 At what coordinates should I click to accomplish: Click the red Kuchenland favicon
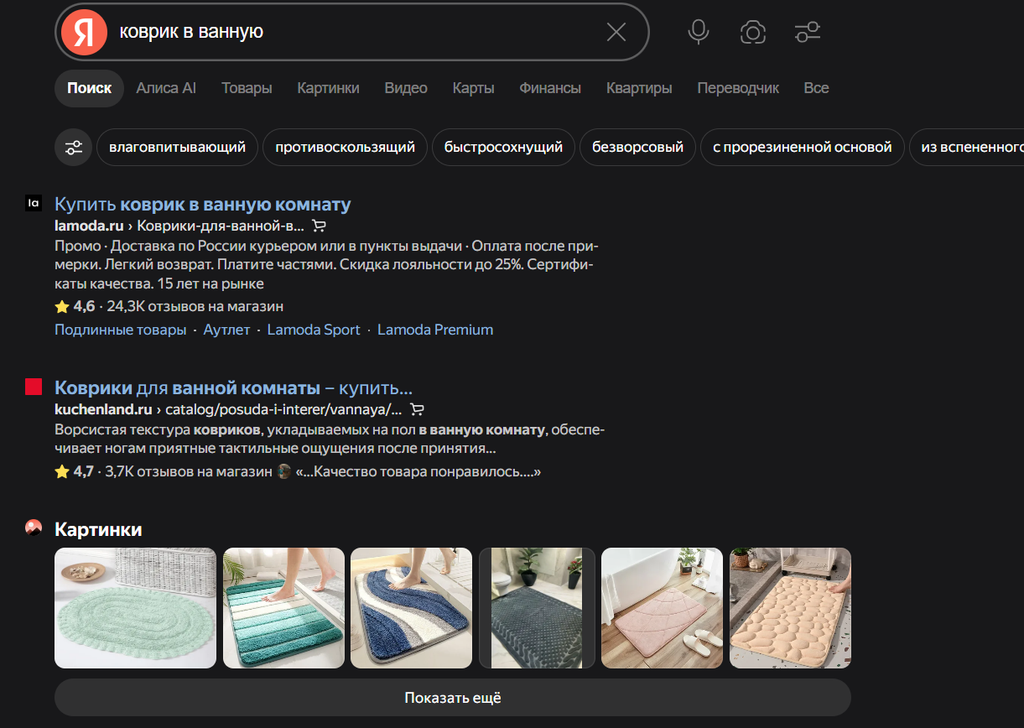coord(33,387)
